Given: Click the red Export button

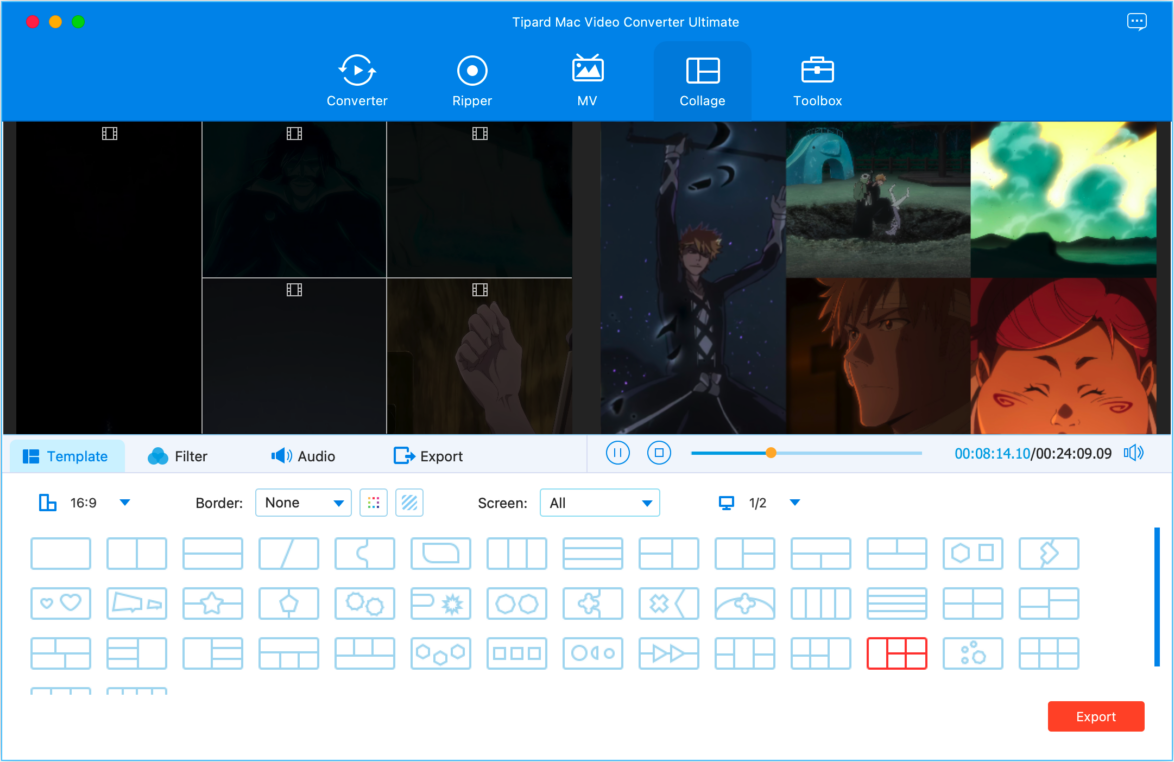Looking at the screenshot, I should pos(1095,717).
